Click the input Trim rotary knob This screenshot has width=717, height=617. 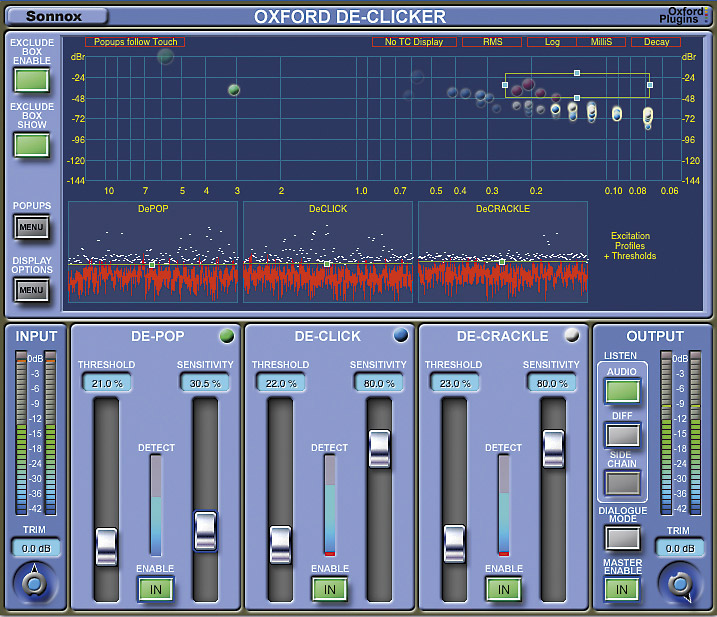tap(34, 584)
